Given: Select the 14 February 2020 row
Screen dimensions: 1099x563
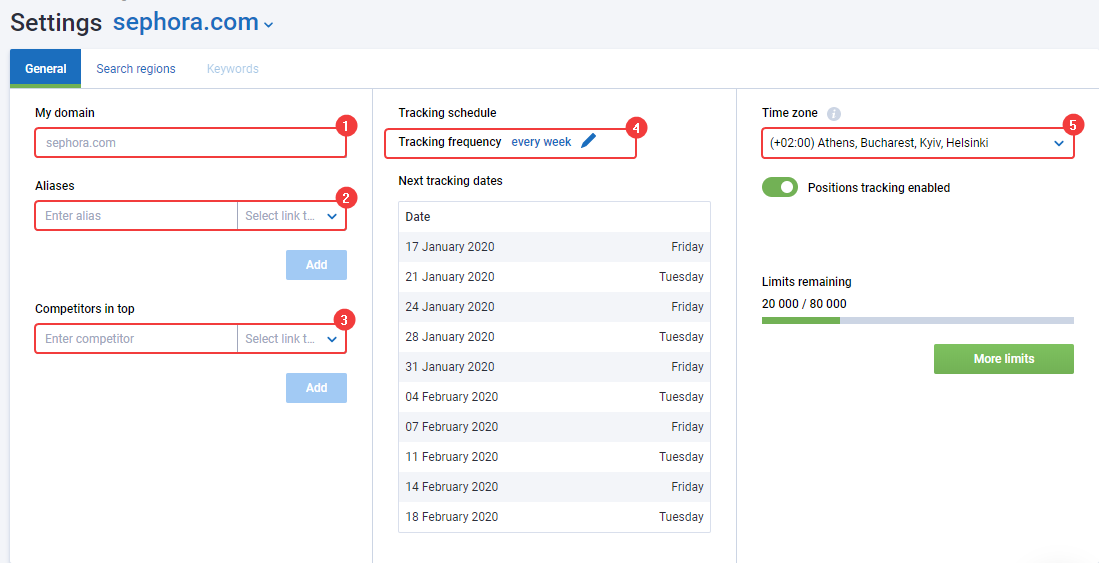Looking at the screenshot, I should (554, 487).
